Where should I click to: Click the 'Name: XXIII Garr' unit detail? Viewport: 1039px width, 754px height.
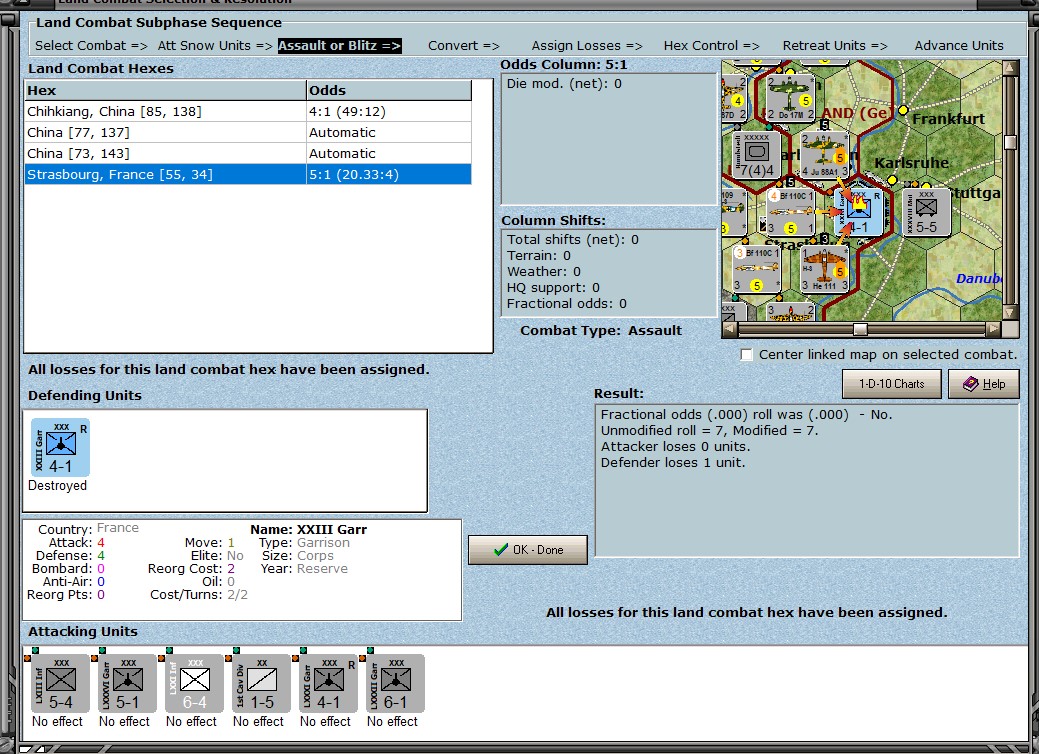pyautogui.click(x=308, y=529)
